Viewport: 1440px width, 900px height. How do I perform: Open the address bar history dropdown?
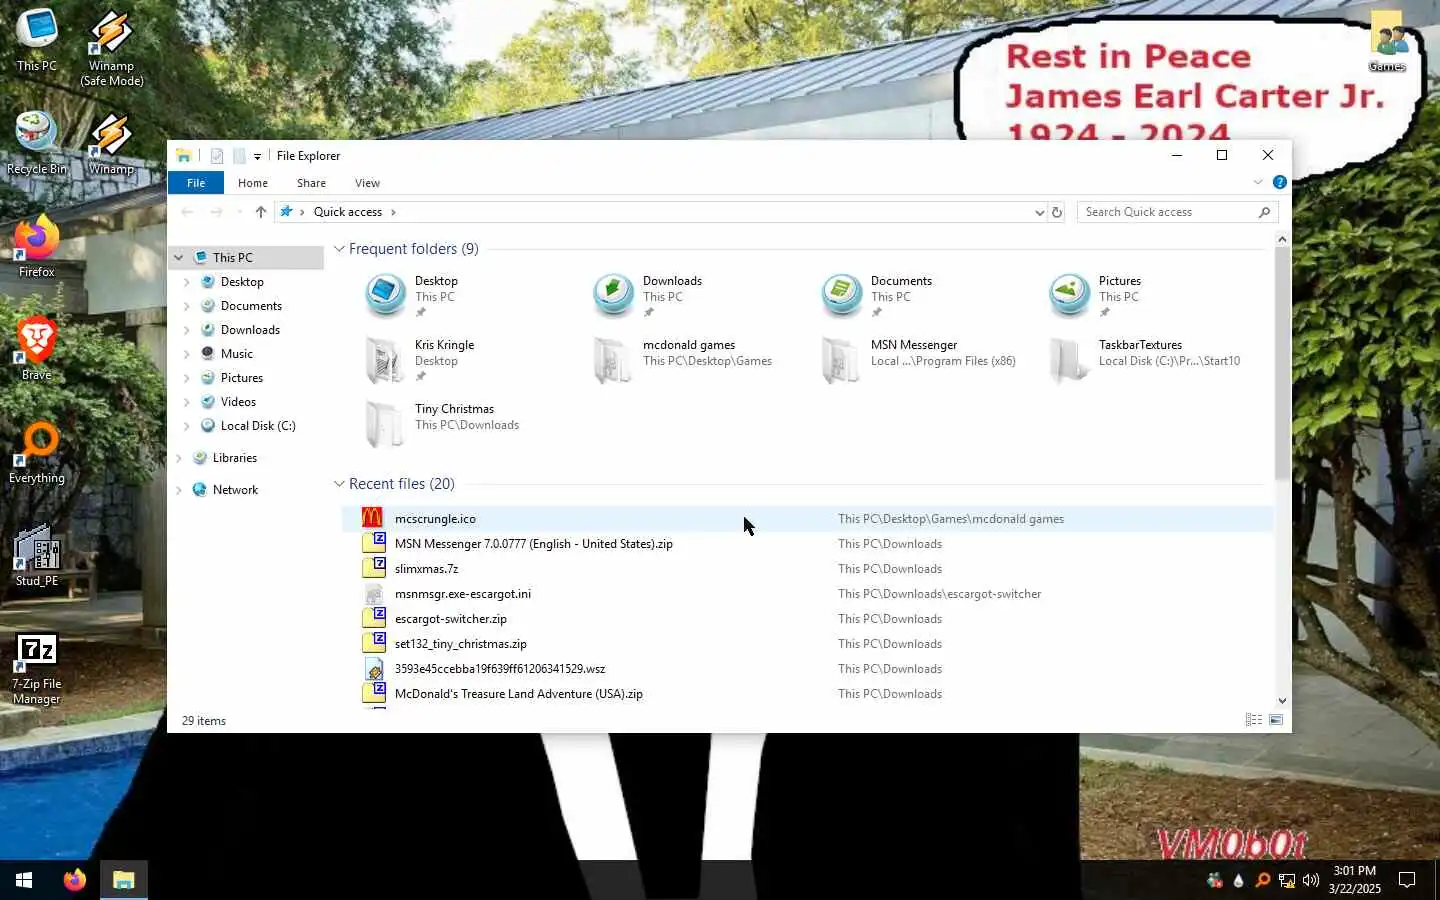coord(1039,212)
